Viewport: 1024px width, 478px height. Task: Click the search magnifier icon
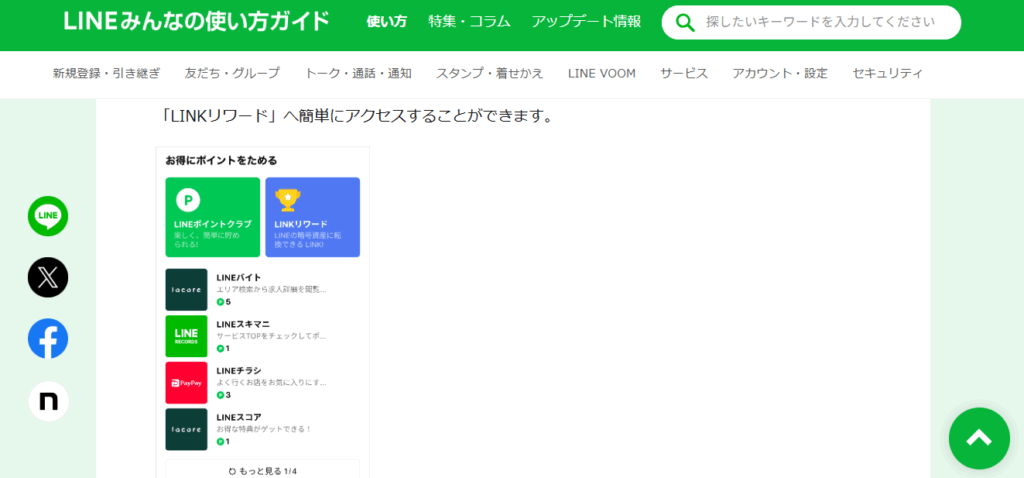(685, 22)
